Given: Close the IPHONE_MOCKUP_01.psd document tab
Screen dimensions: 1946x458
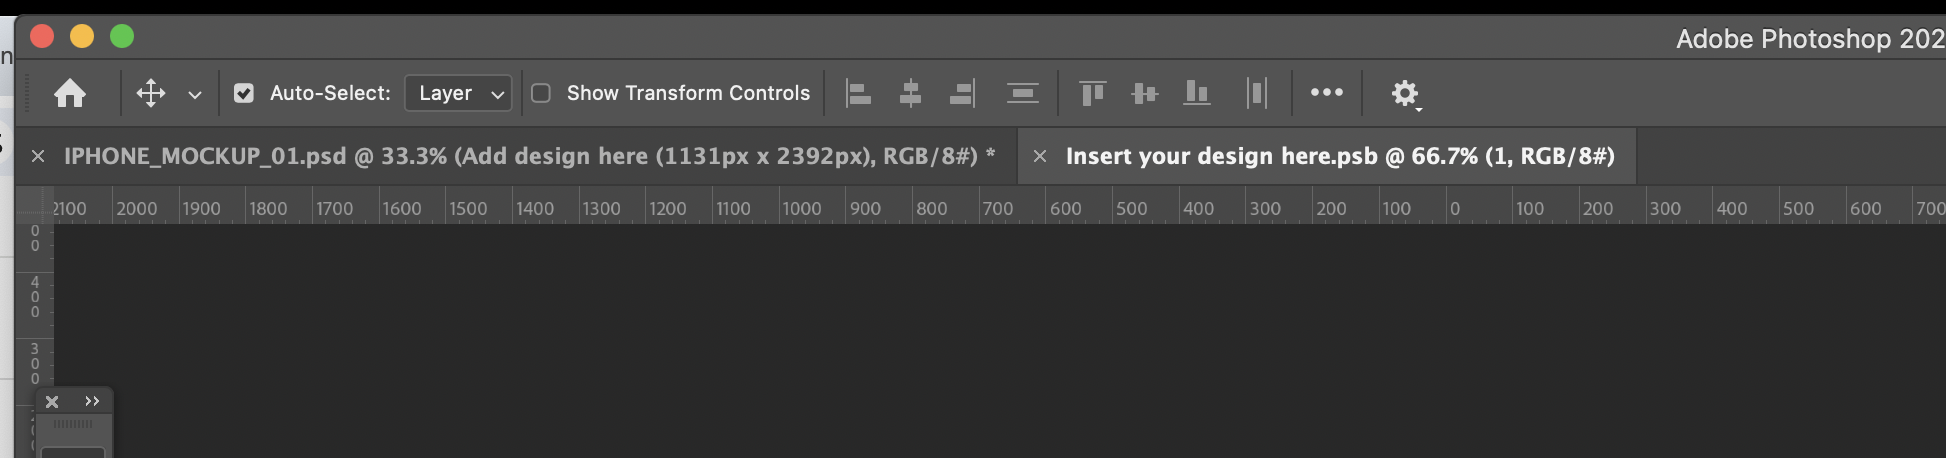Looking at the screenshot, I should point(38,156).
